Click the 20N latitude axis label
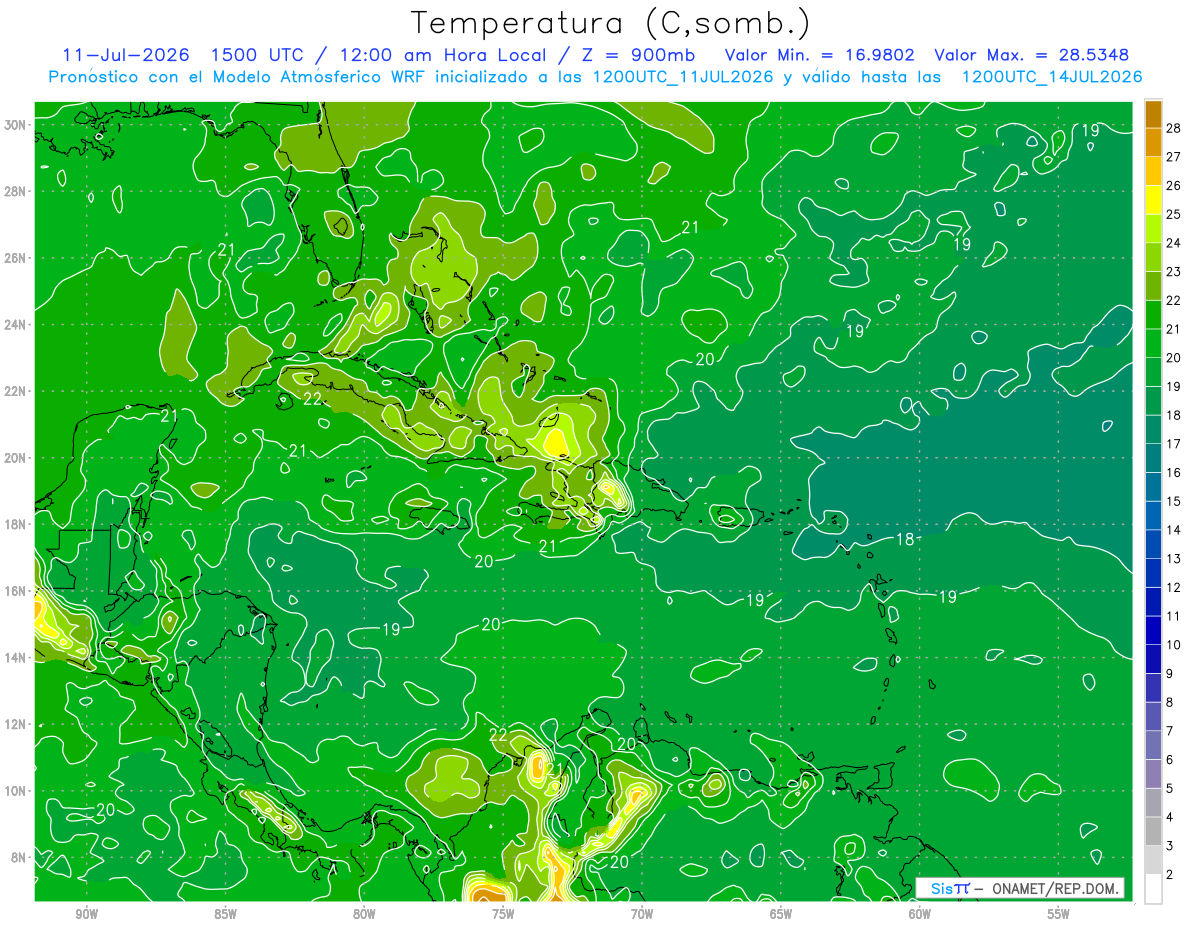 16,458
